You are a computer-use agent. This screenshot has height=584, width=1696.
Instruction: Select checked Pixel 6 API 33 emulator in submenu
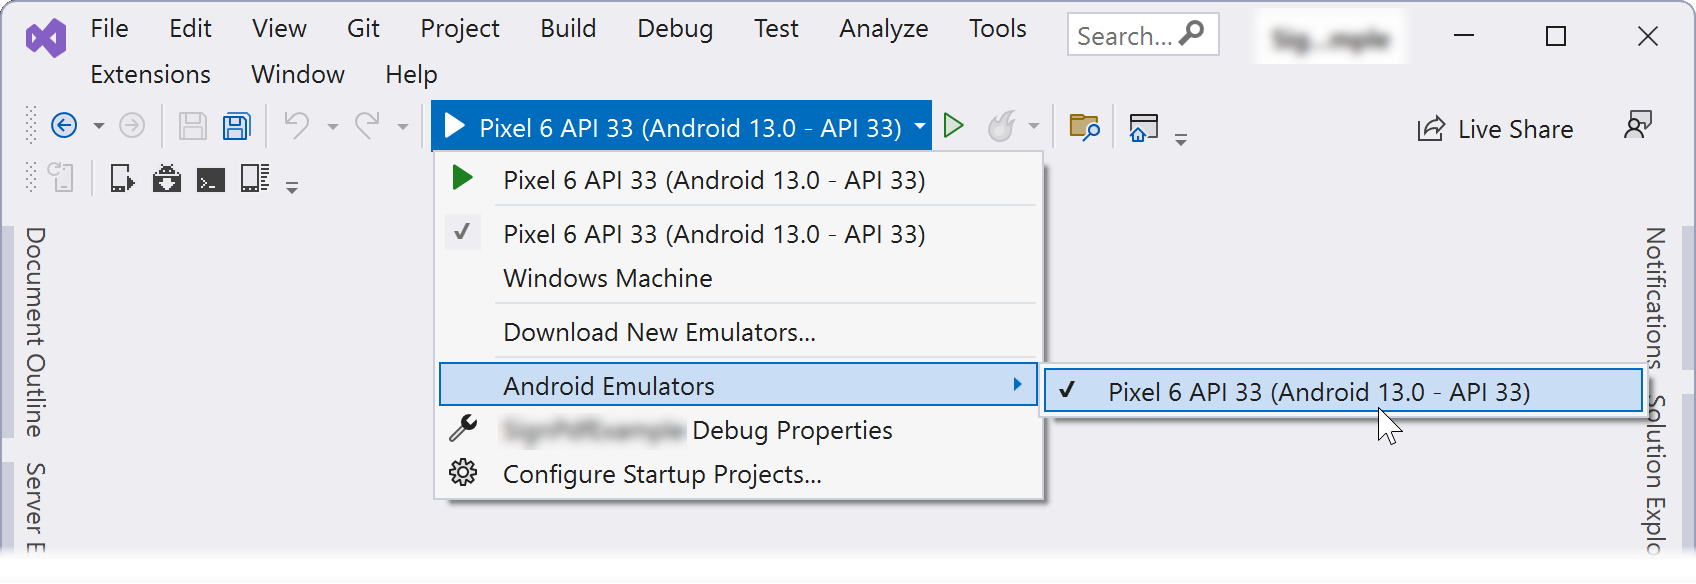click(1318, 392)
